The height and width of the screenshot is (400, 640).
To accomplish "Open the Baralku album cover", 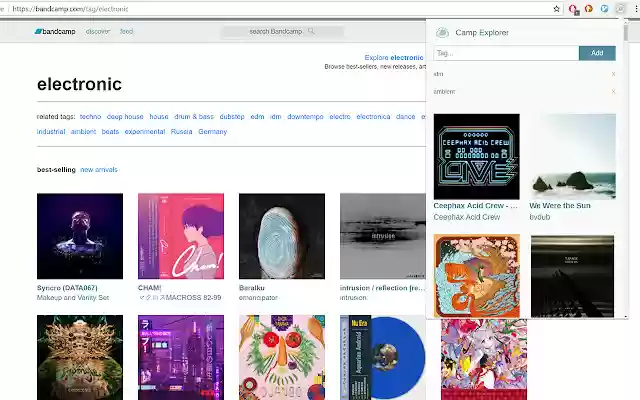I will (x=282, y=236).
